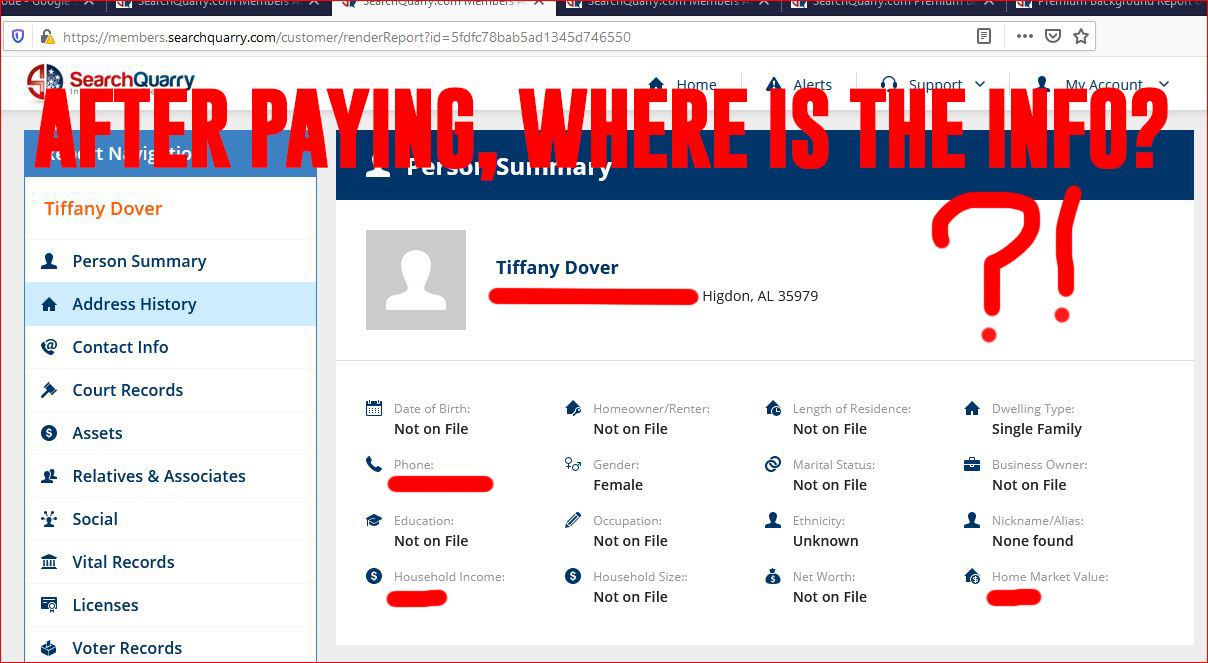Click the Dwelling Type value "Single Family"

1037,429
